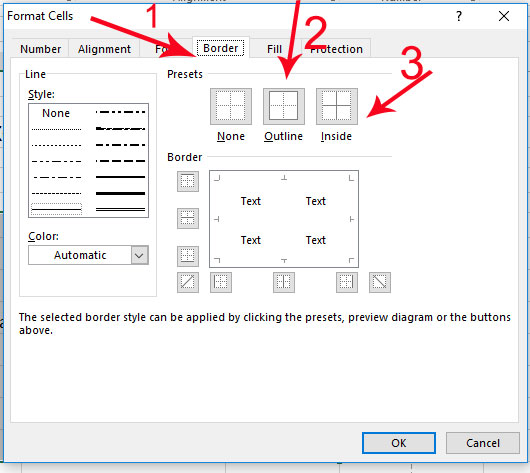Image resolution: width=530 pixels, height=473 pixels.
Task: Switch to the Fill tab
Action: pos(274,49)
